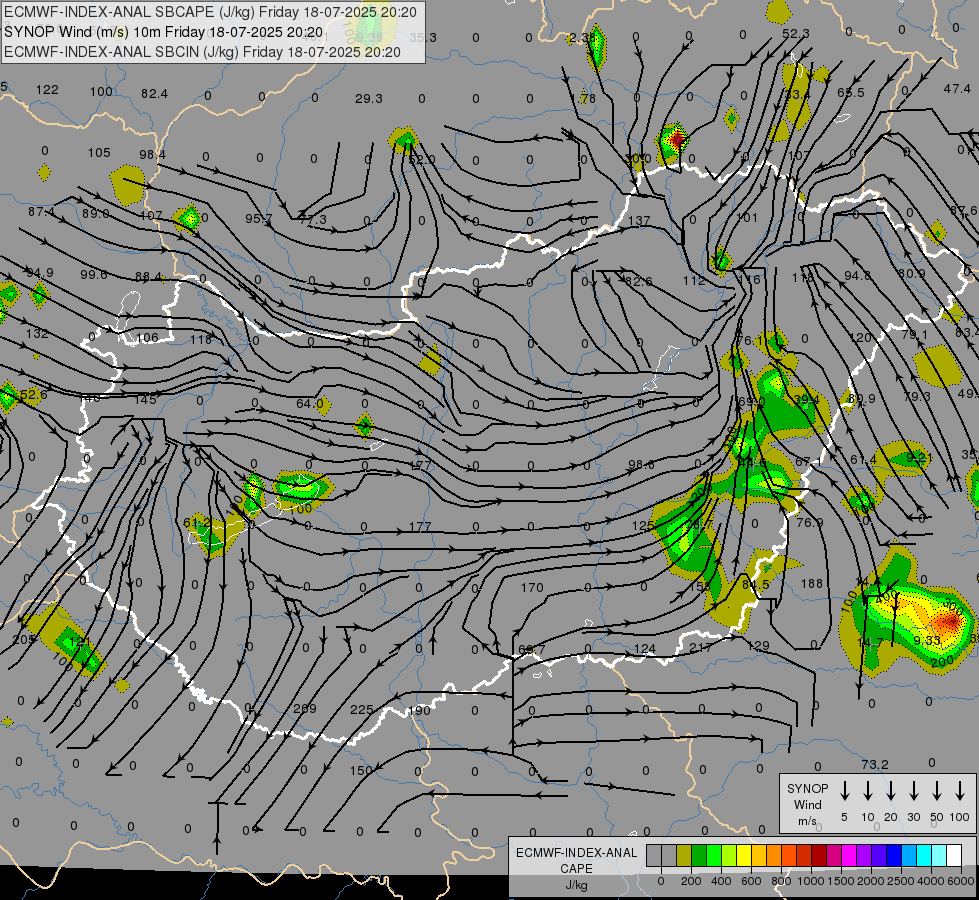This screenshot has width=979, height=900.
Task: Click the map value 82.6
Action: (638, 281)
